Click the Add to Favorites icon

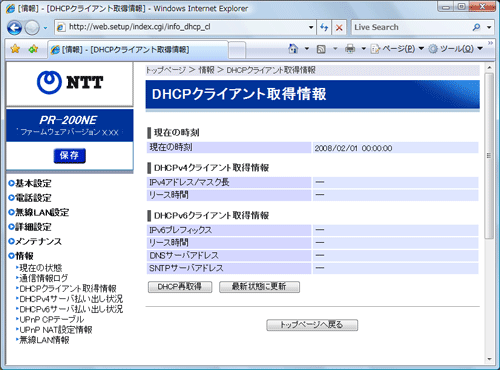pos(33,49)
